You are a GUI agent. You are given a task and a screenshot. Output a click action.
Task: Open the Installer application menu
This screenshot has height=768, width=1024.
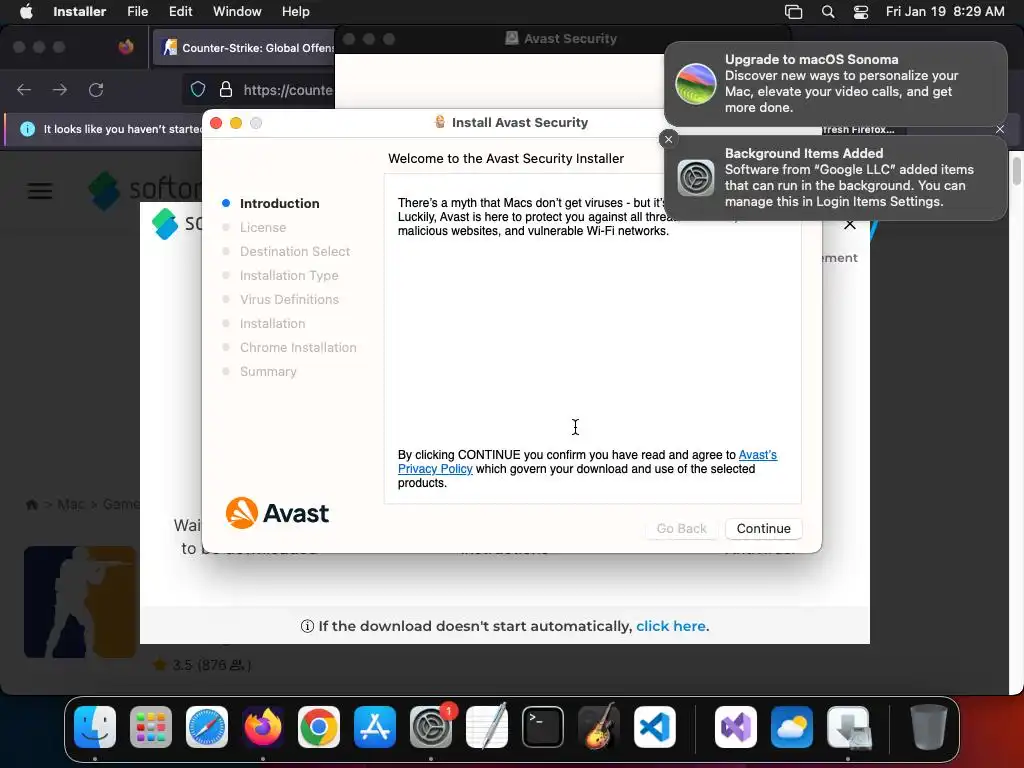[80, 12]
